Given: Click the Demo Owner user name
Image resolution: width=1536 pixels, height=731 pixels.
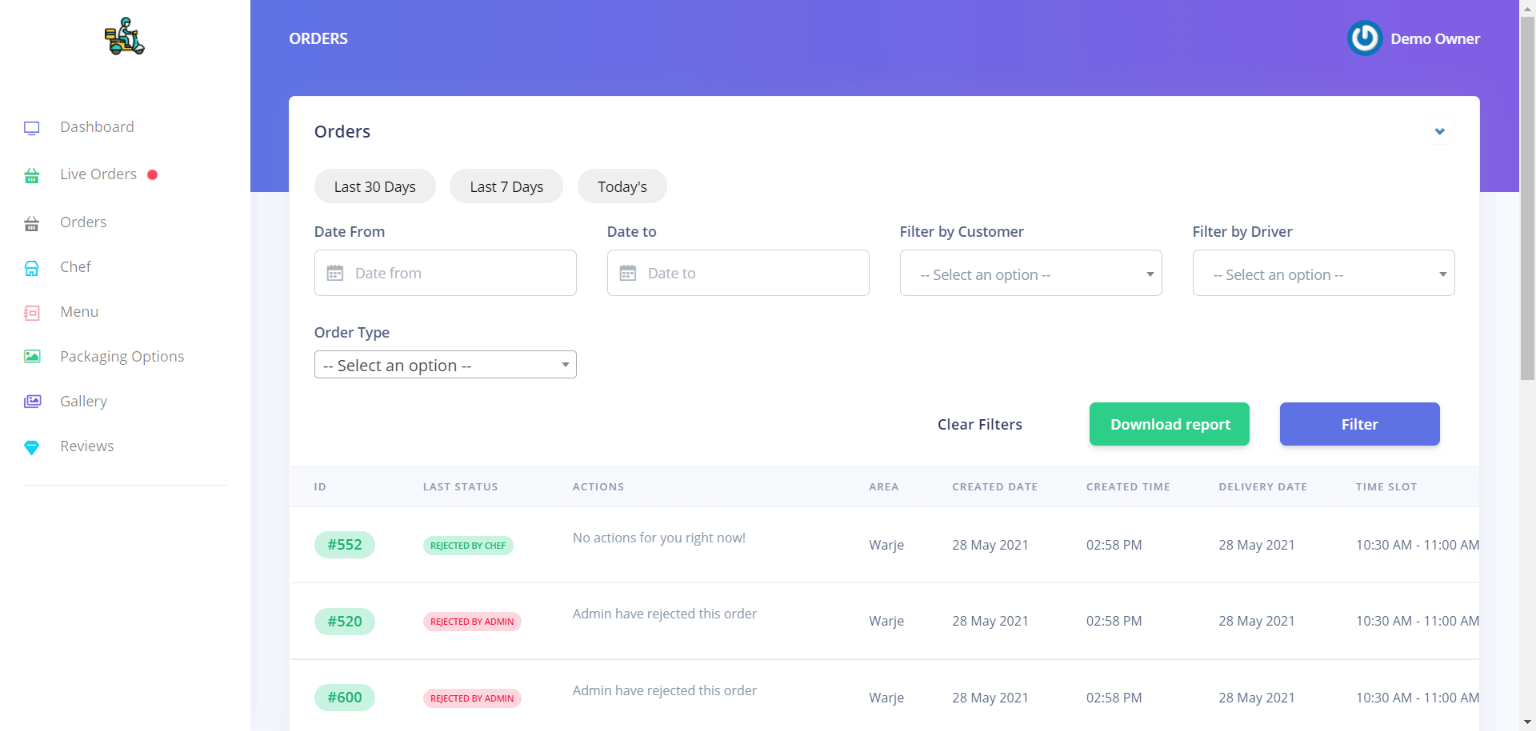Looking at the screenshot, I should (1435, 39).
